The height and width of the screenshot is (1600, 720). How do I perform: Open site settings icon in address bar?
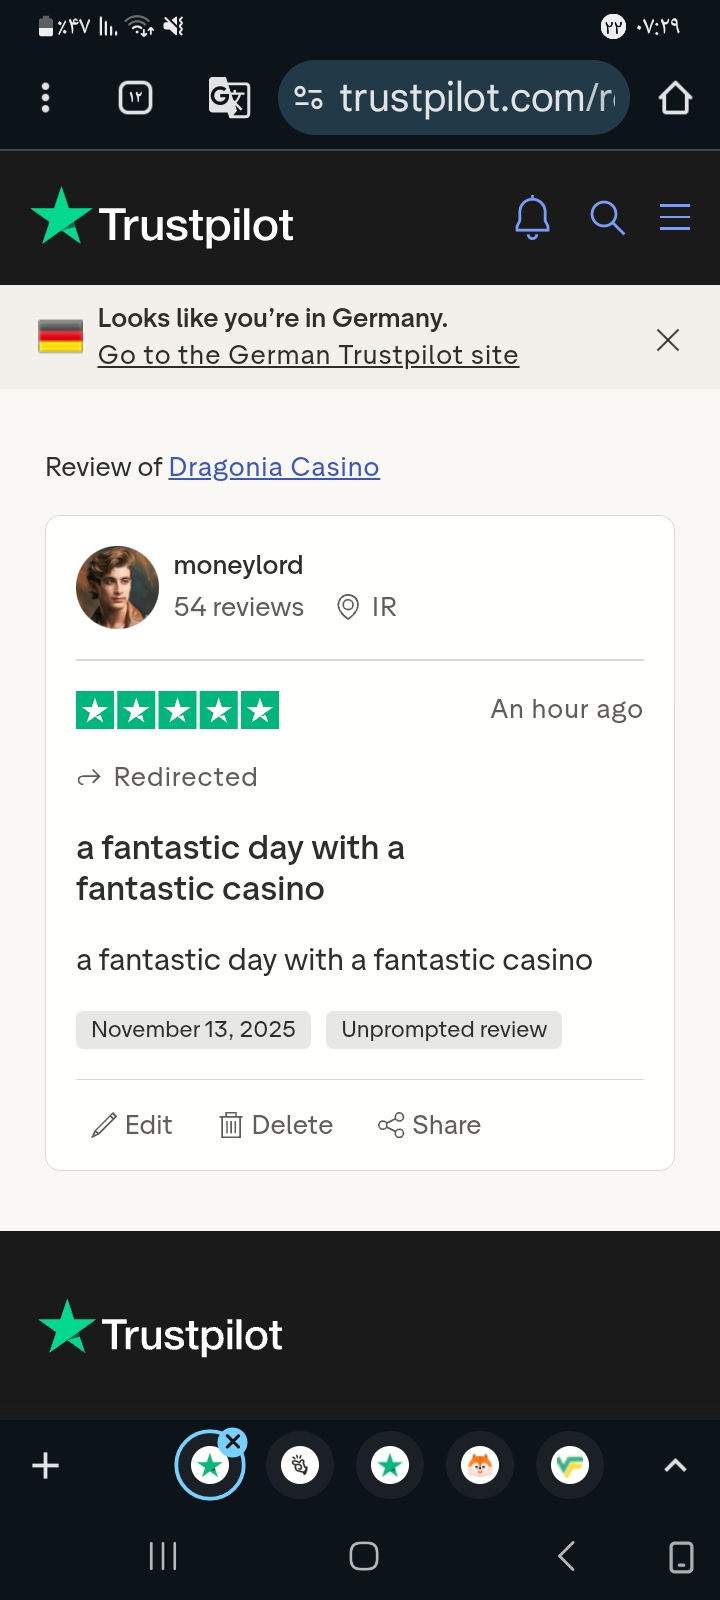[308, 98]
